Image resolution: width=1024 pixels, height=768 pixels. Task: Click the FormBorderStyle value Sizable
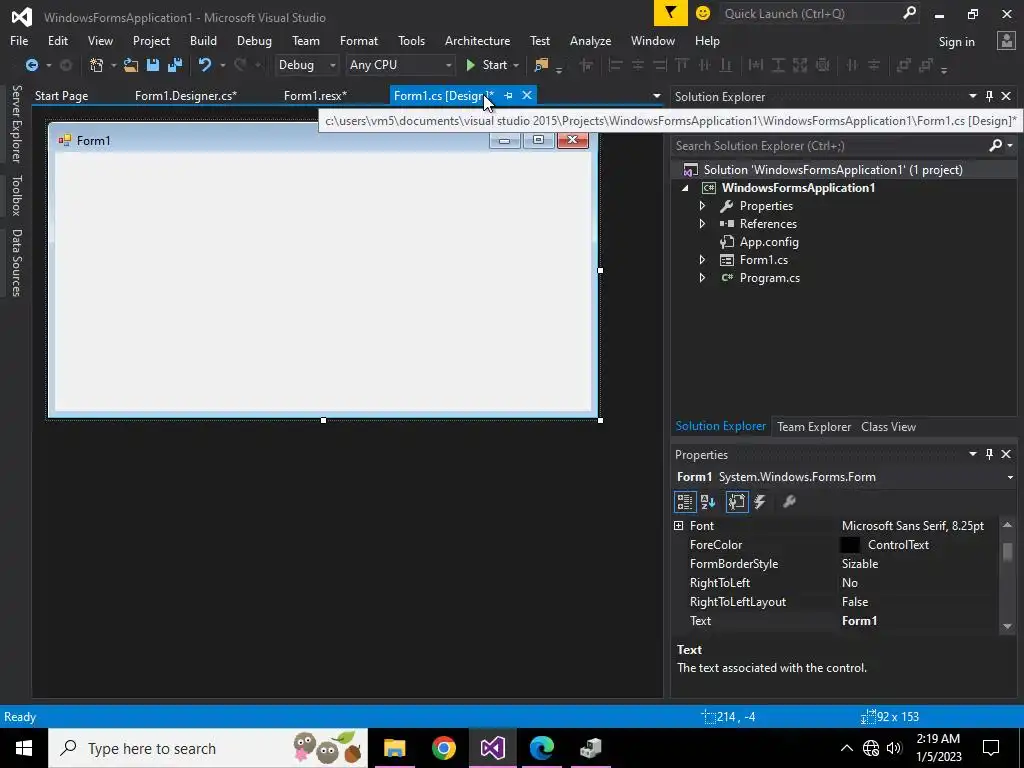859,564
